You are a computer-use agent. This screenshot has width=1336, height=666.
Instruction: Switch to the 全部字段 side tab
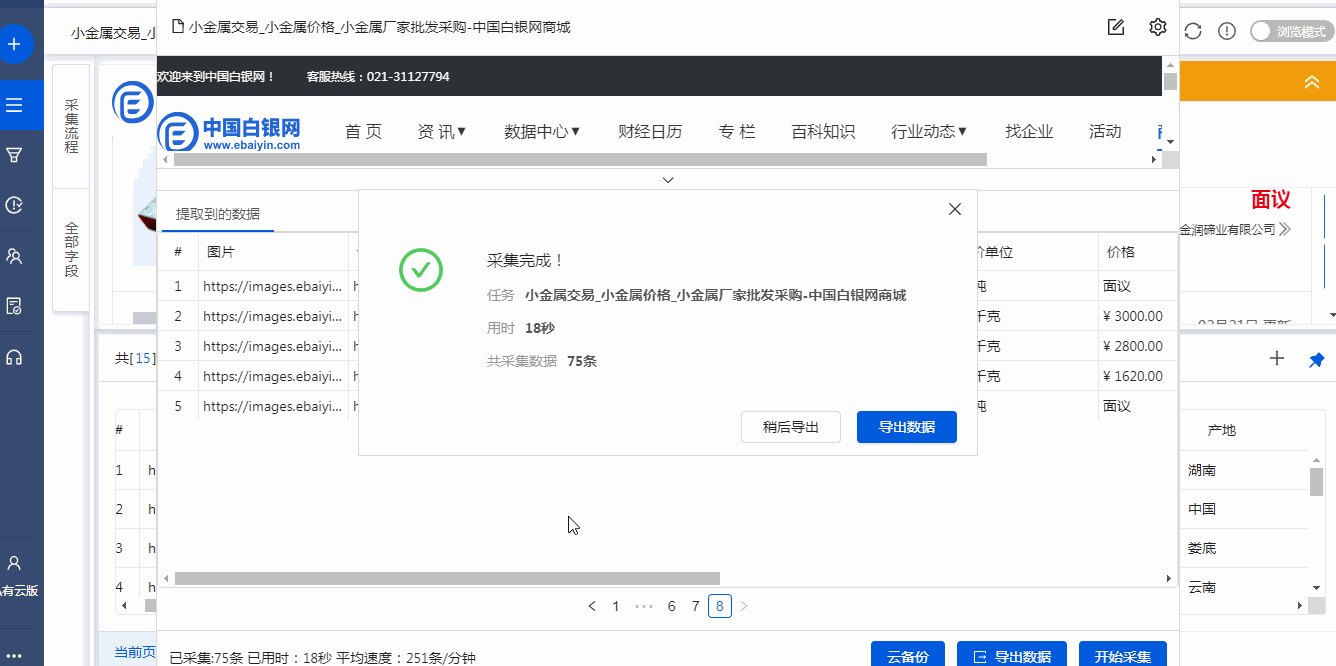tap(71, 250)
